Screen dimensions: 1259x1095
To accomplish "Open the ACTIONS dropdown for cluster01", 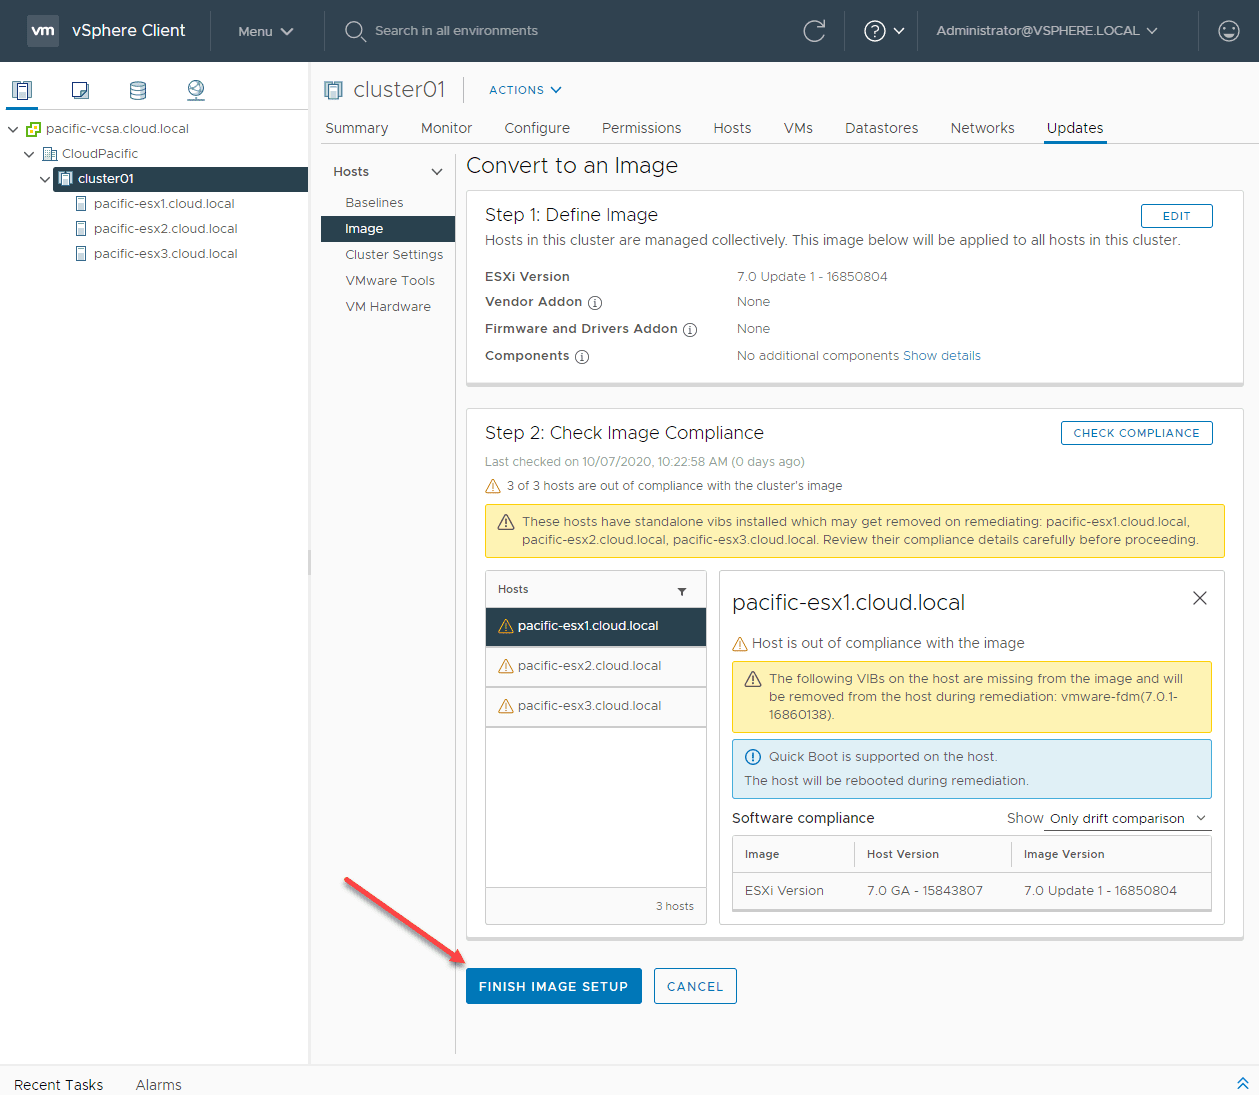I will (525, 90).
